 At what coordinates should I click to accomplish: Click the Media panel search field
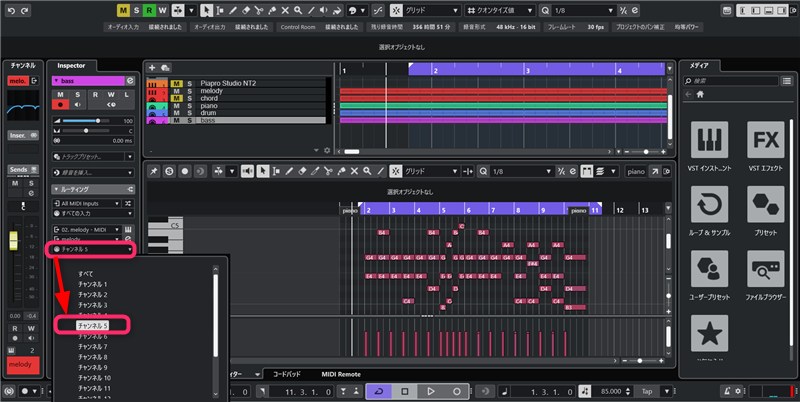point(731,81)
